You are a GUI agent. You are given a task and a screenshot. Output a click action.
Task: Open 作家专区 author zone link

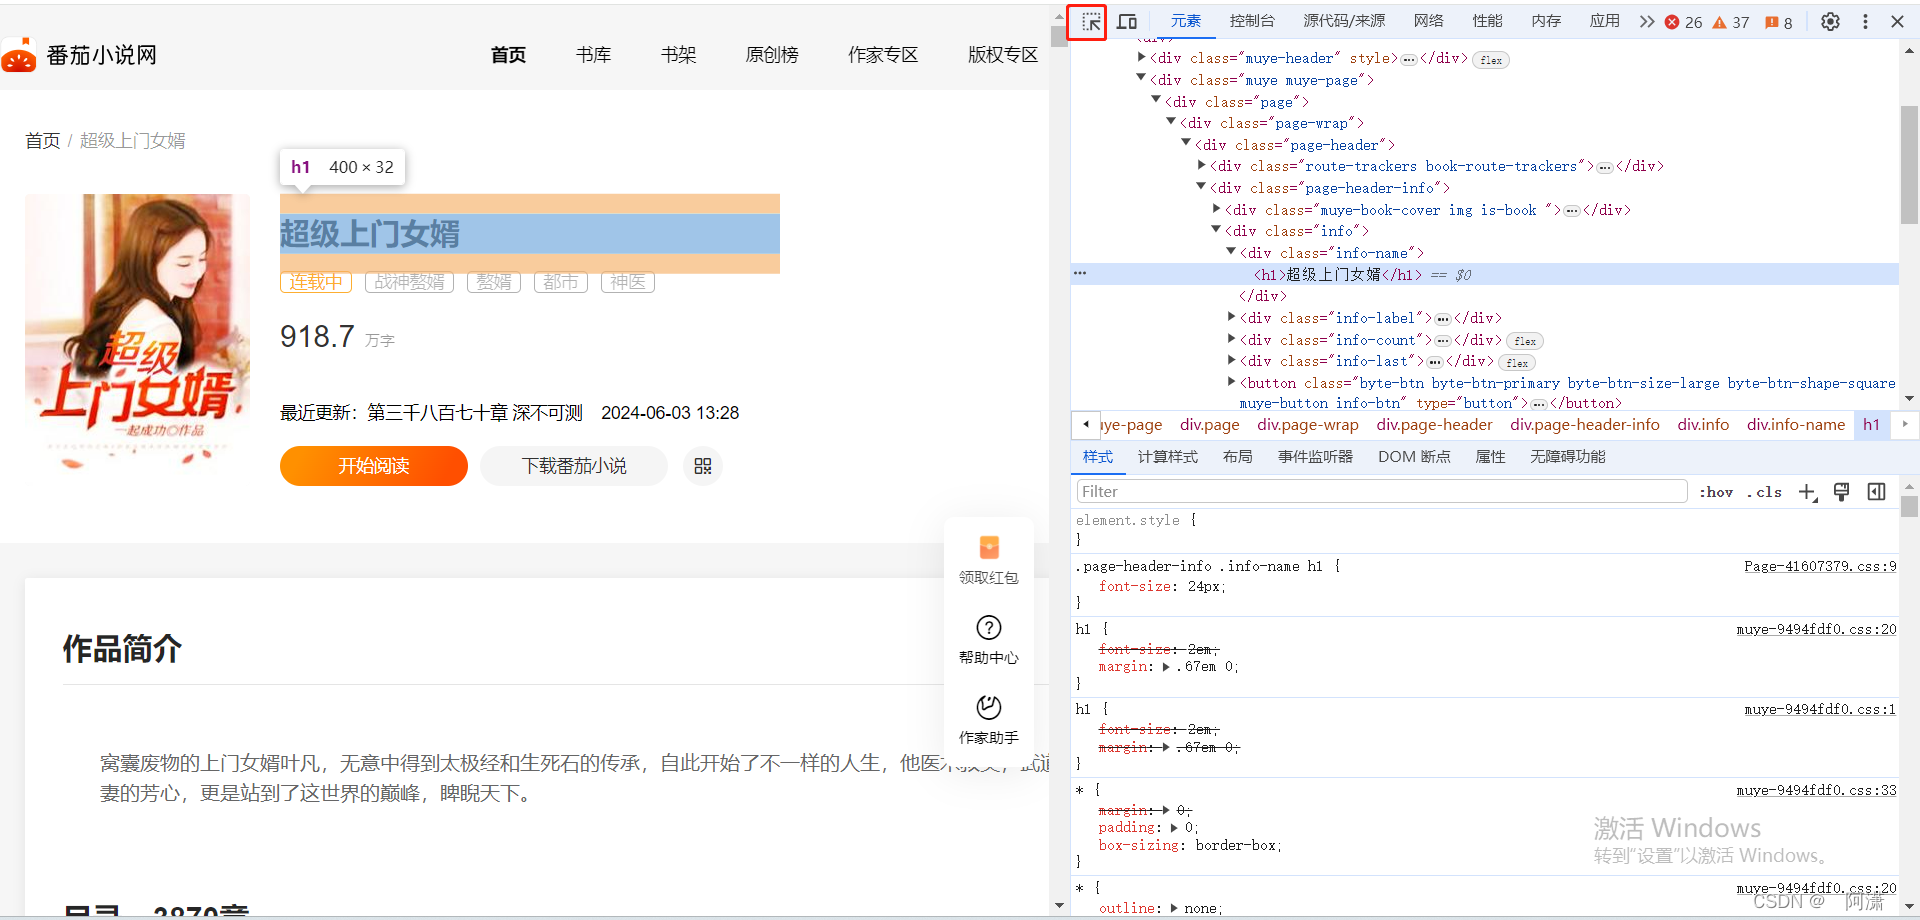click(x=883, y=55)
